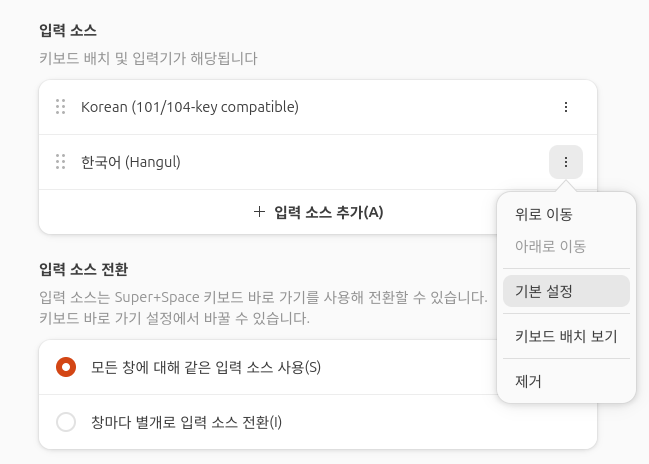The image size is (649, 464).
Task: Open the Korean (101/104-key compatible) options menu
Action: point(566,107)
